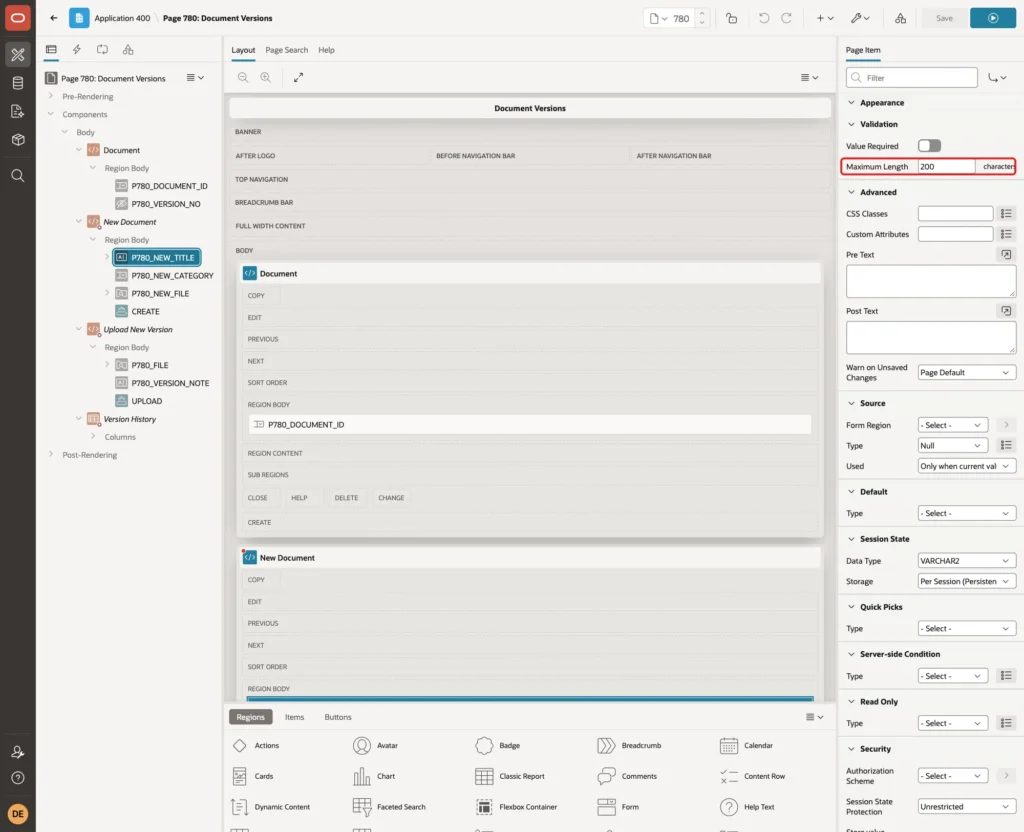Screen dimensions: 1024x832
Task: Select P780_NEW_CATEGORY in the tree
Action: 172,276
